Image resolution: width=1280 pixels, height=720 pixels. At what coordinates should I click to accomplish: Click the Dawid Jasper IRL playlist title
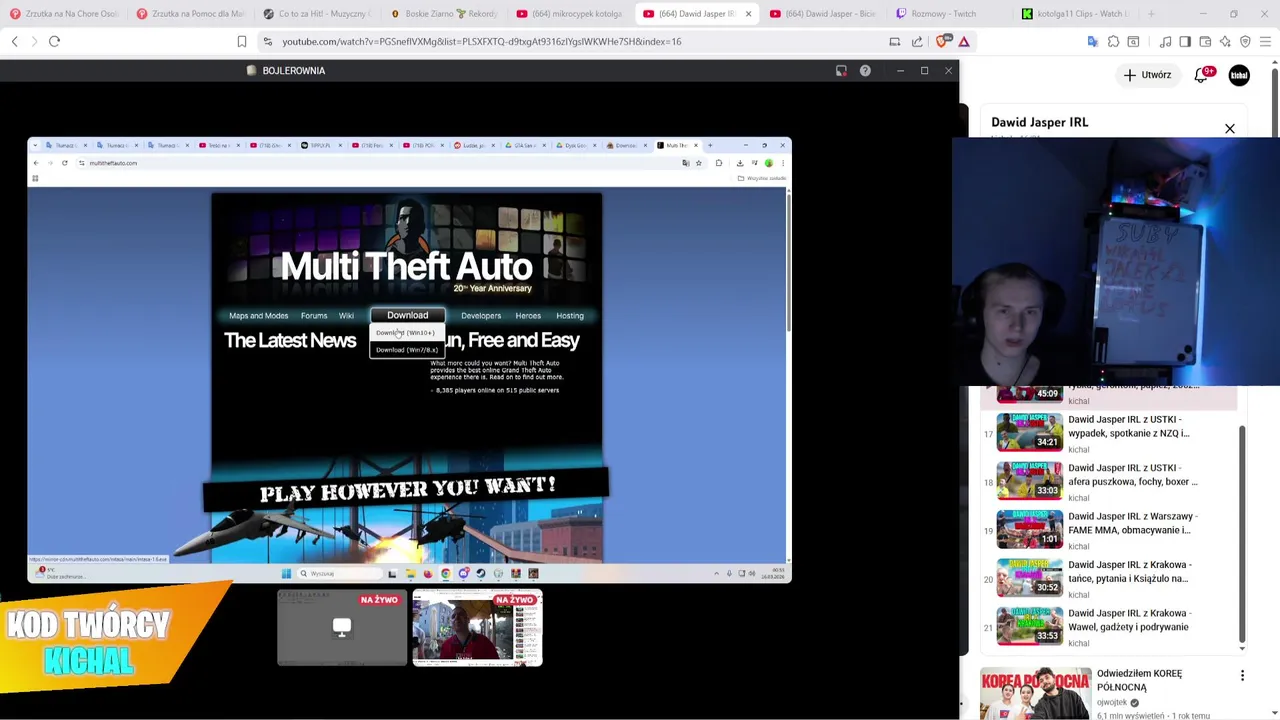(1039, 122)
